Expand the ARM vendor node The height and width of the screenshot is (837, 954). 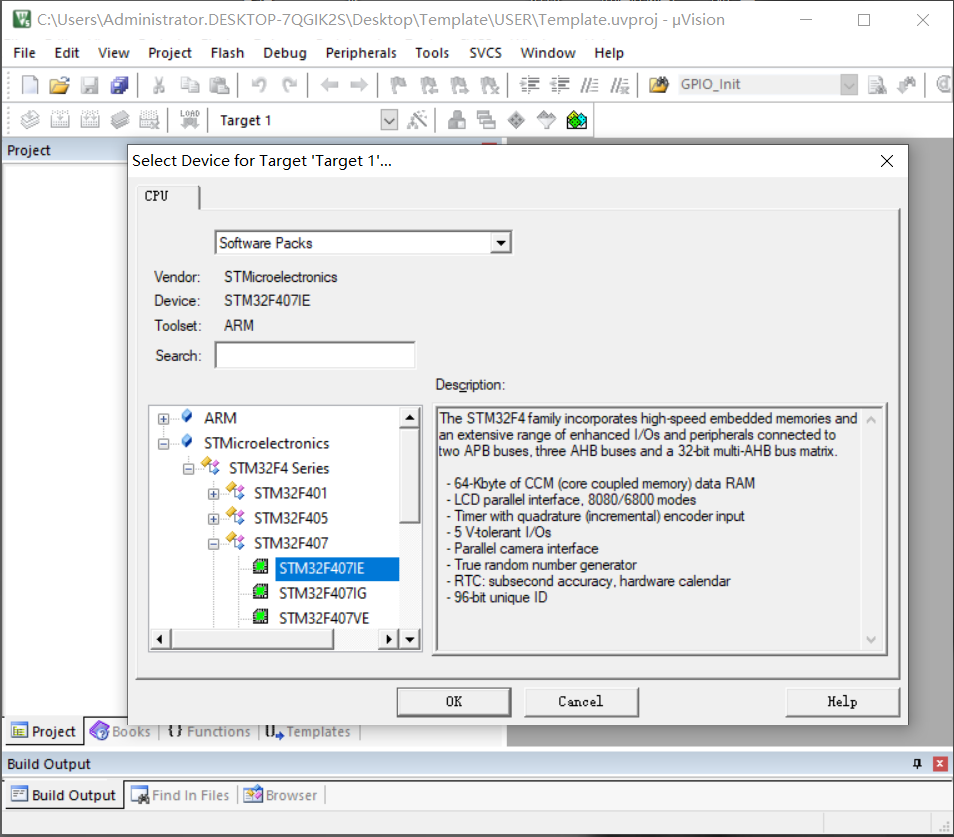click(163, 418)
